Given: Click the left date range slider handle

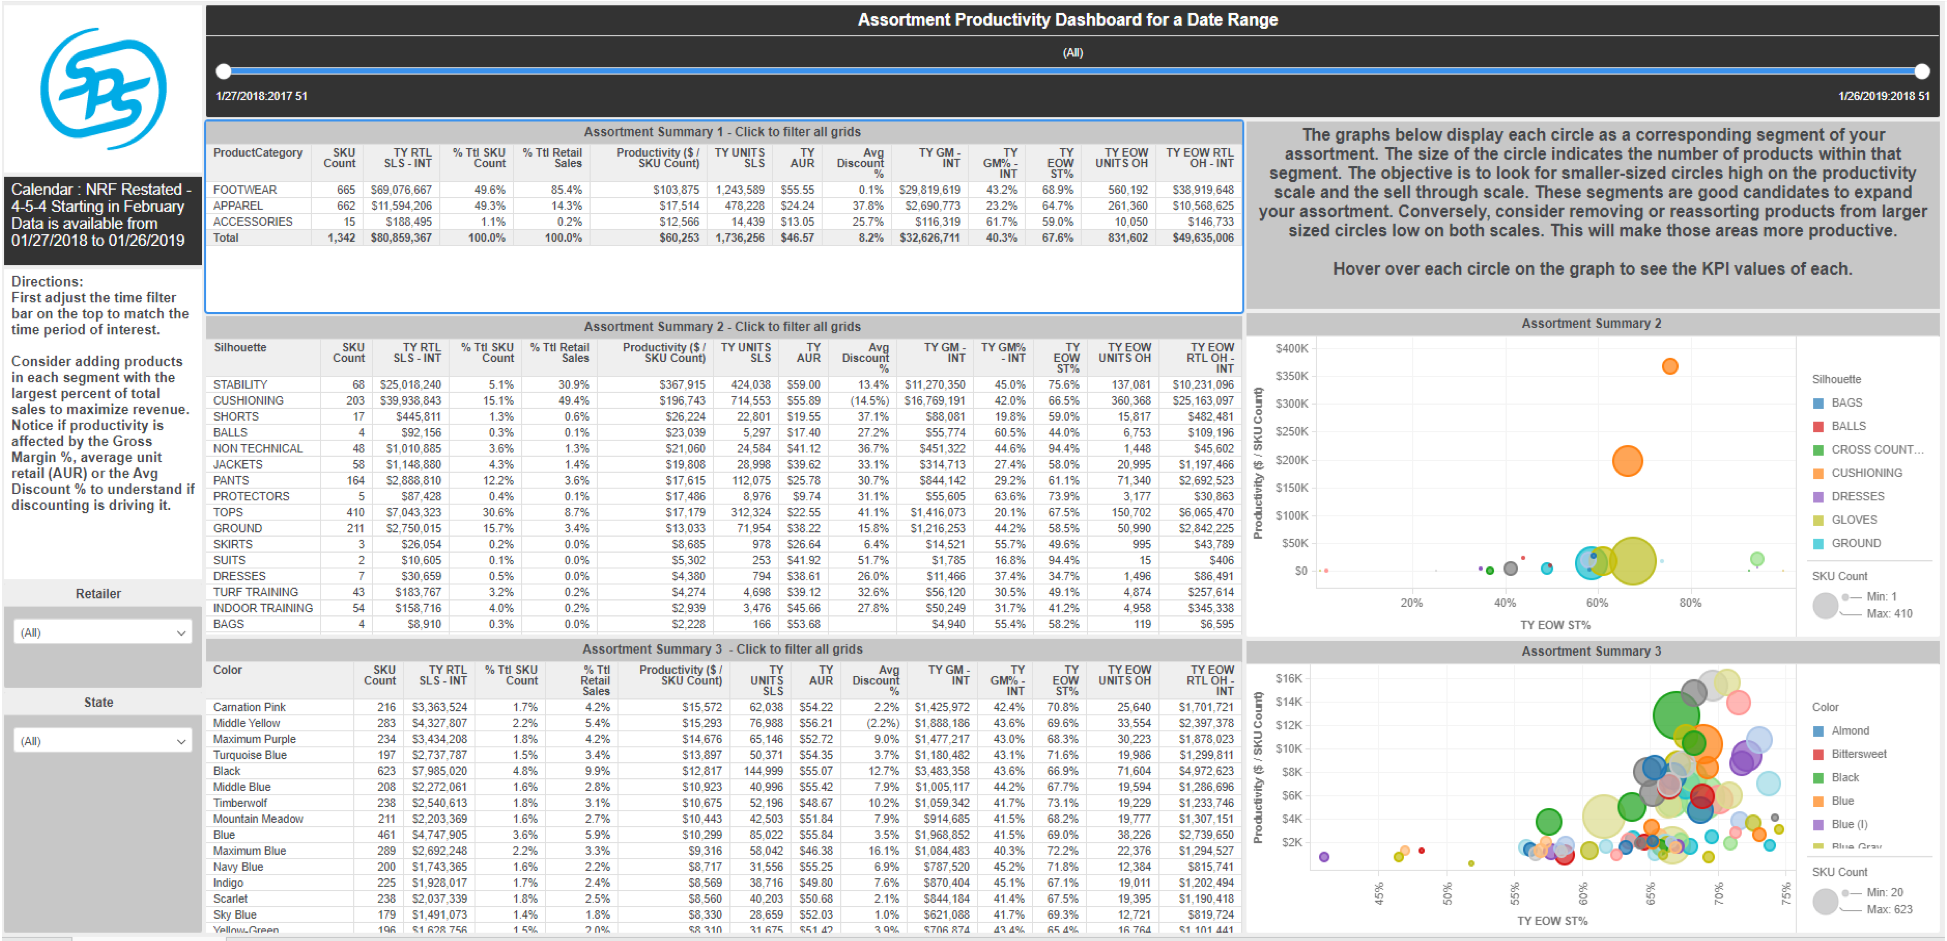Looking at the screenshot, I should click(x=224, y=71).
